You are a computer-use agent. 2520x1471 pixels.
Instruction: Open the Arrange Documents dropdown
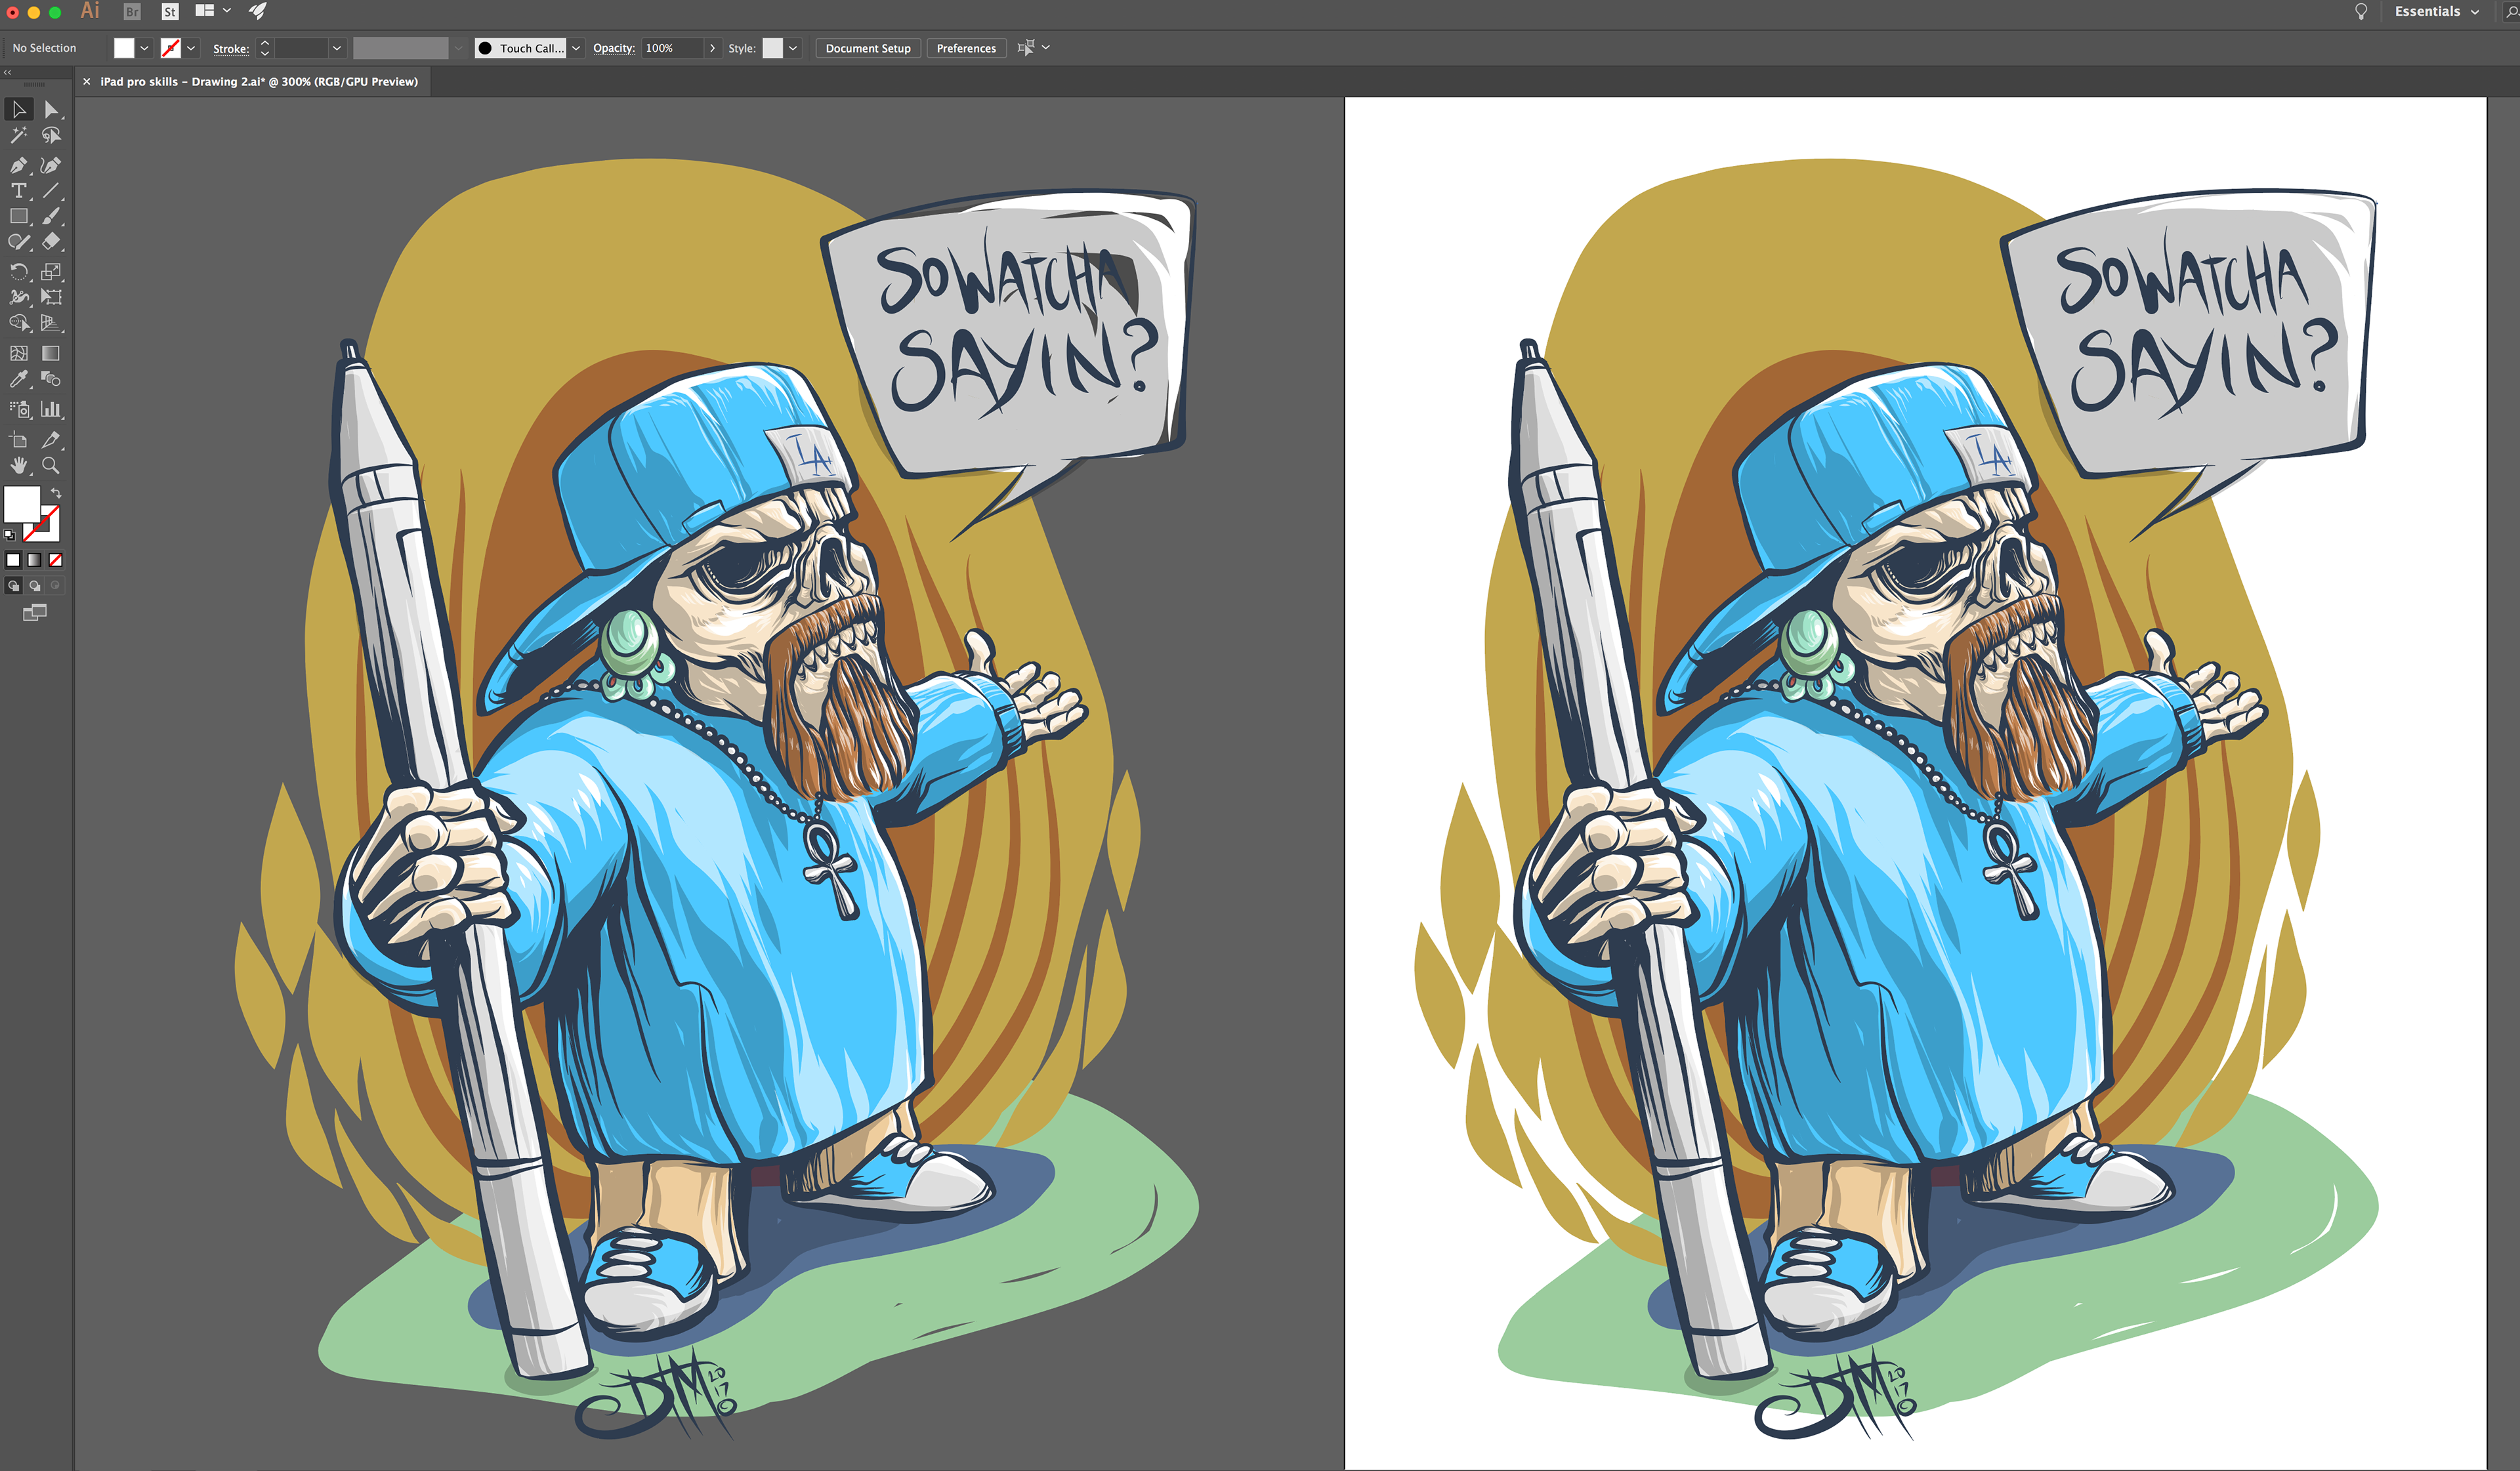213,11
